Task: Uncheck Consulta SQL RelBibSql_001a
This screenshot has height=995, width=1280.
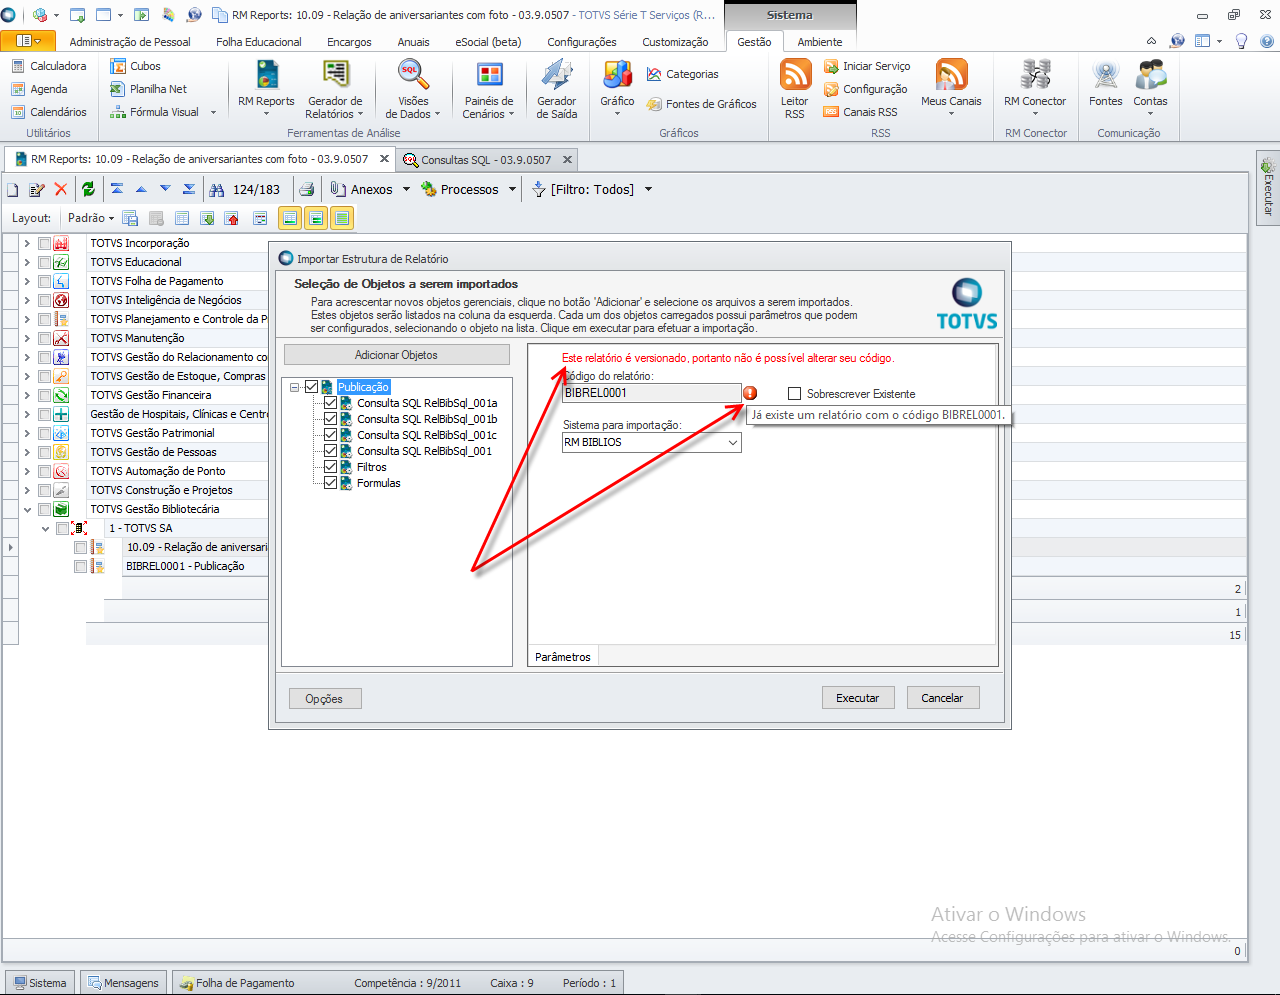Action: pyautogui.click(x=330, y=403)
